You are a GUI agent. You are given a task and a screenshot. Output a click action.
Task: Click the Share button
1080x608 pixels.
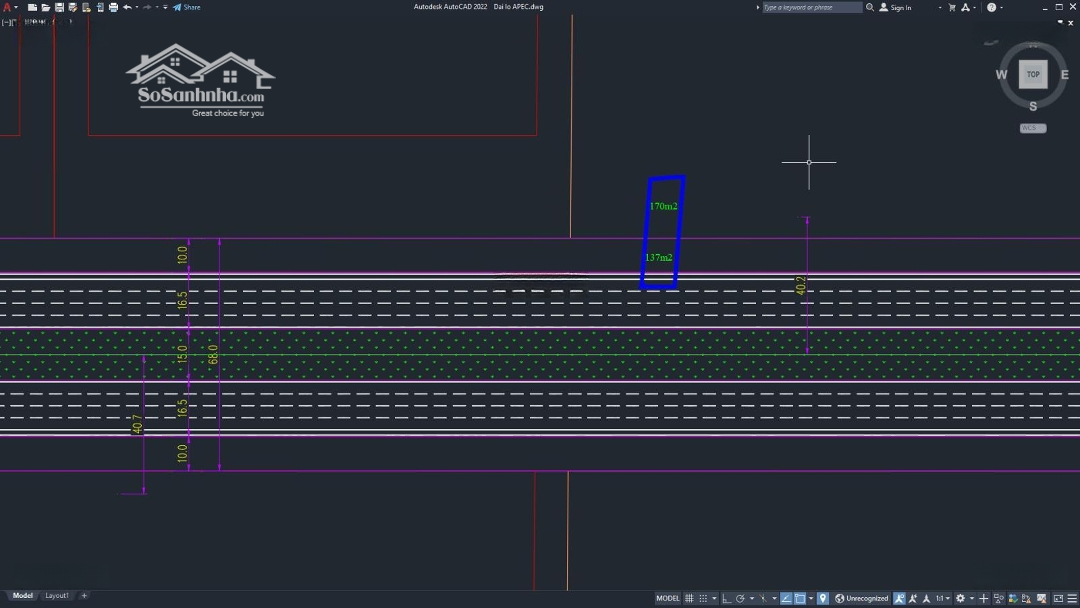coord(187,7)
